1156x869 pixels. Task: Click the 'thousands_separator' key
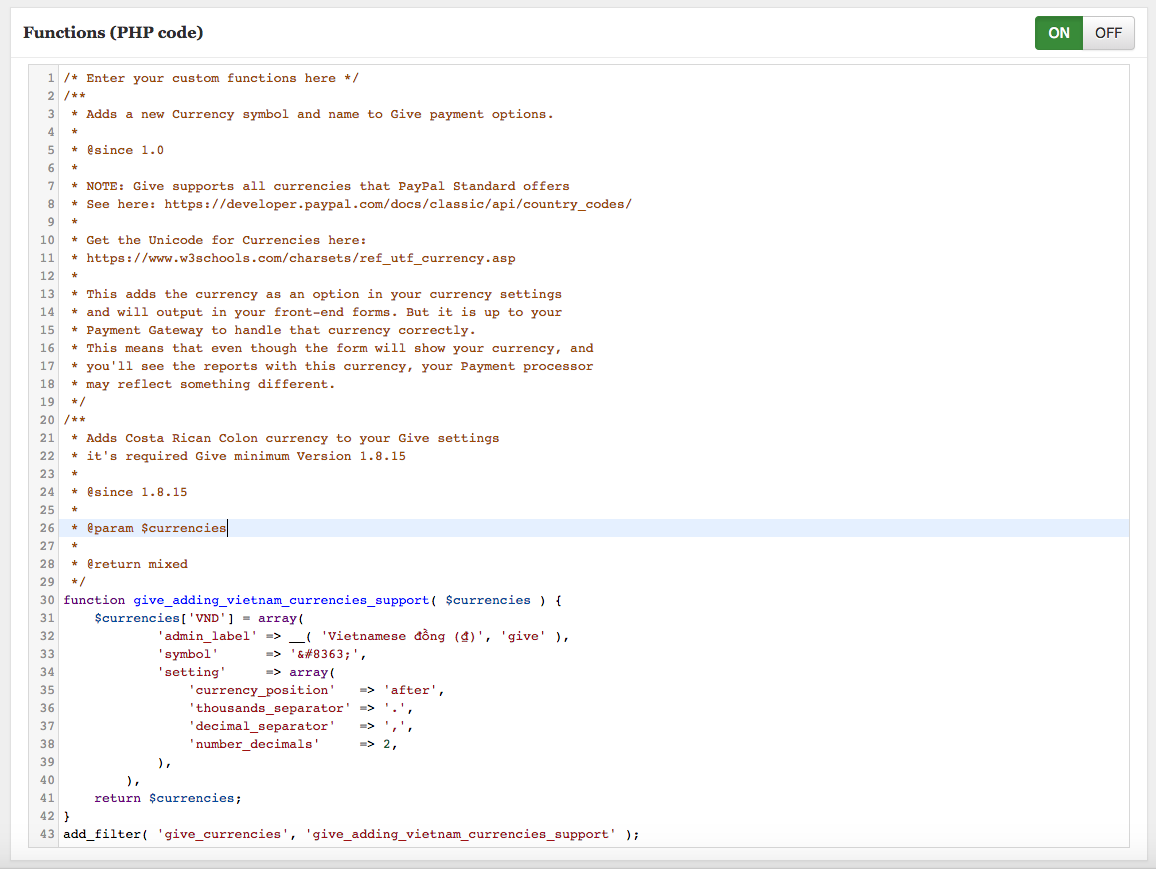click(x=270, y=708)
